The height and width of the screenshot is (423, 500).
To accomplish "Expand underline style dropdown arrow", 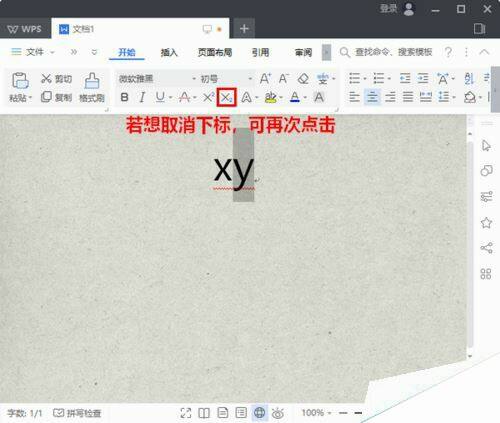I will (x=170, y=98).
